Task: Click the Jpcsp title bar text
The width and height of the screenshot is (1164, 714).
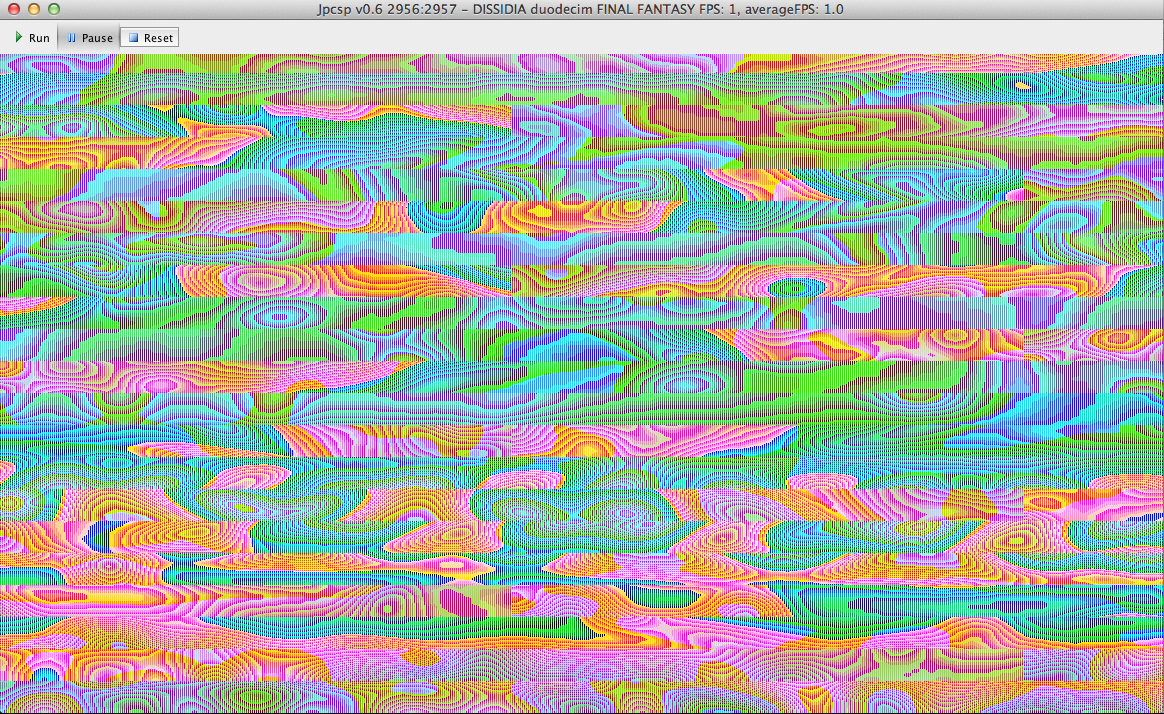Action: click(x=581, y=10)
